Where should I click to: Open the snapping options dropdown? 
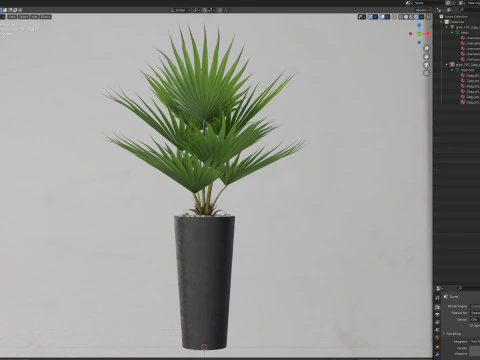tap(211, 10)
